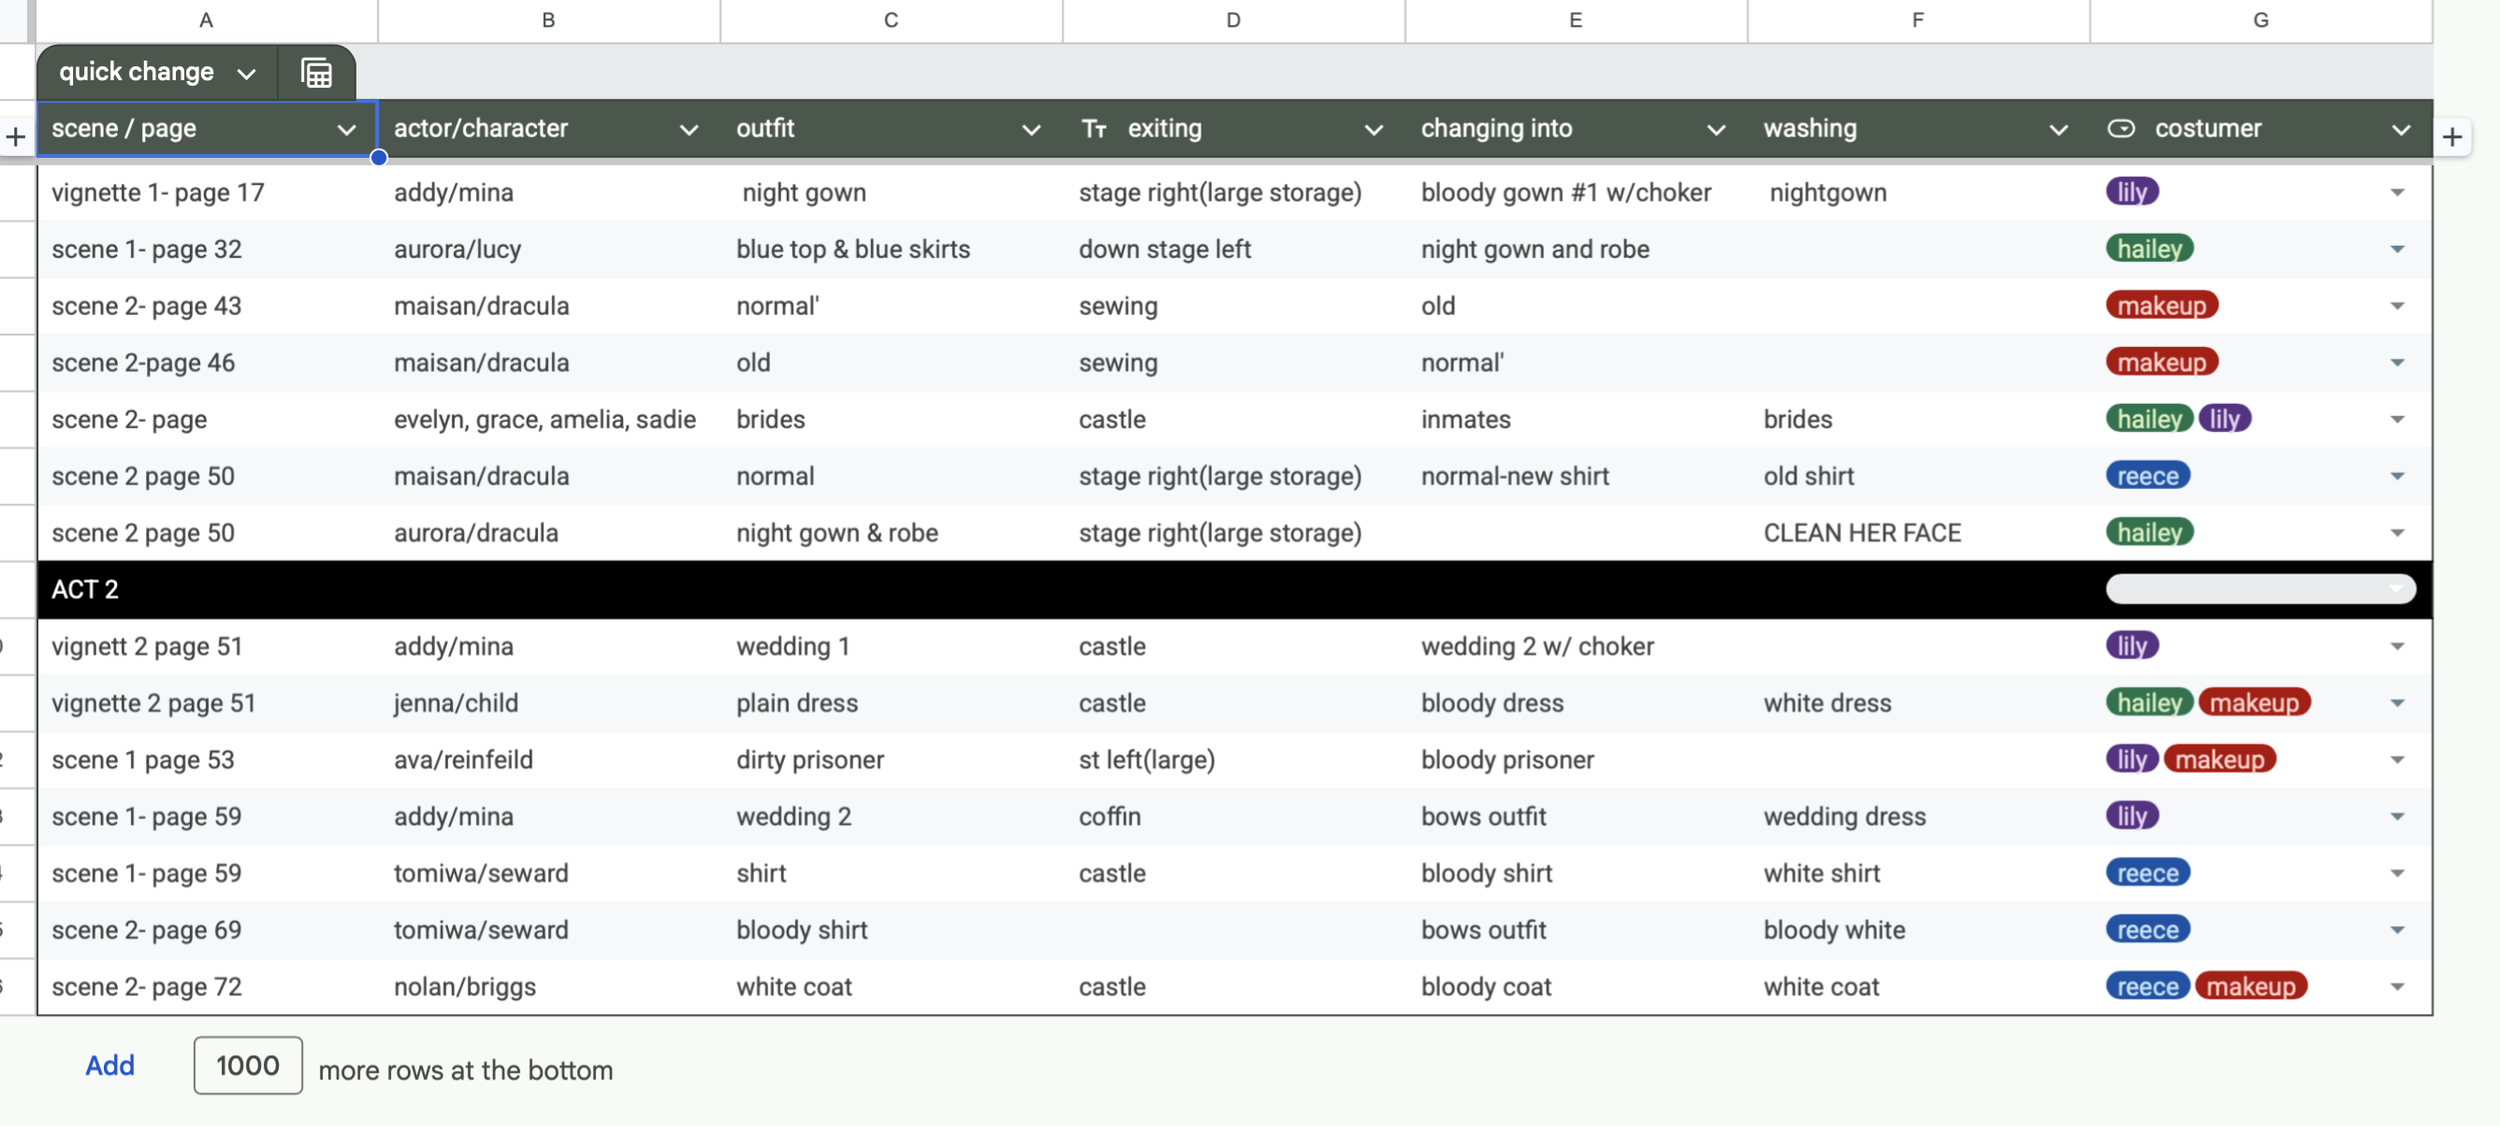Image resolution: width=2500 pixels, height=1126 pixels.
Task: Click the makeup chip in nolan/briggs row
Action: 2251,987
